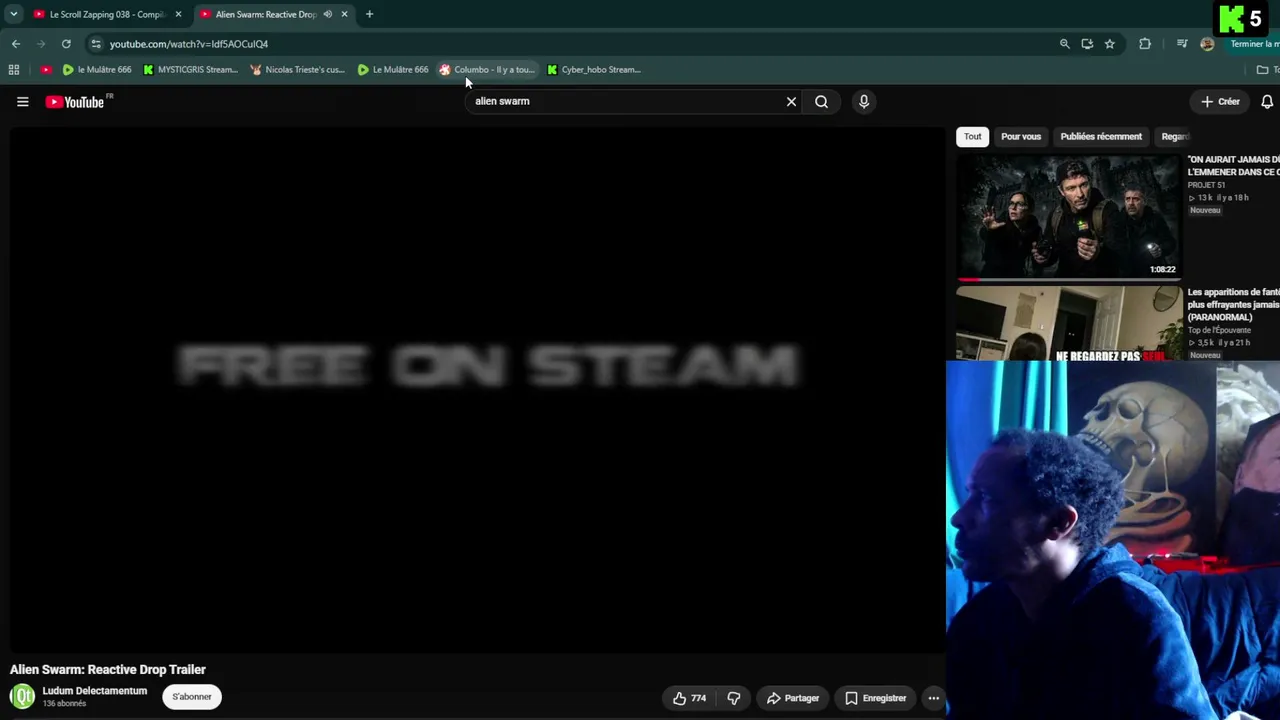The width and height of the screenshot is (1280, 720).
Task: Open the YouTube guide hamburger menu
Action: point(22,101)
